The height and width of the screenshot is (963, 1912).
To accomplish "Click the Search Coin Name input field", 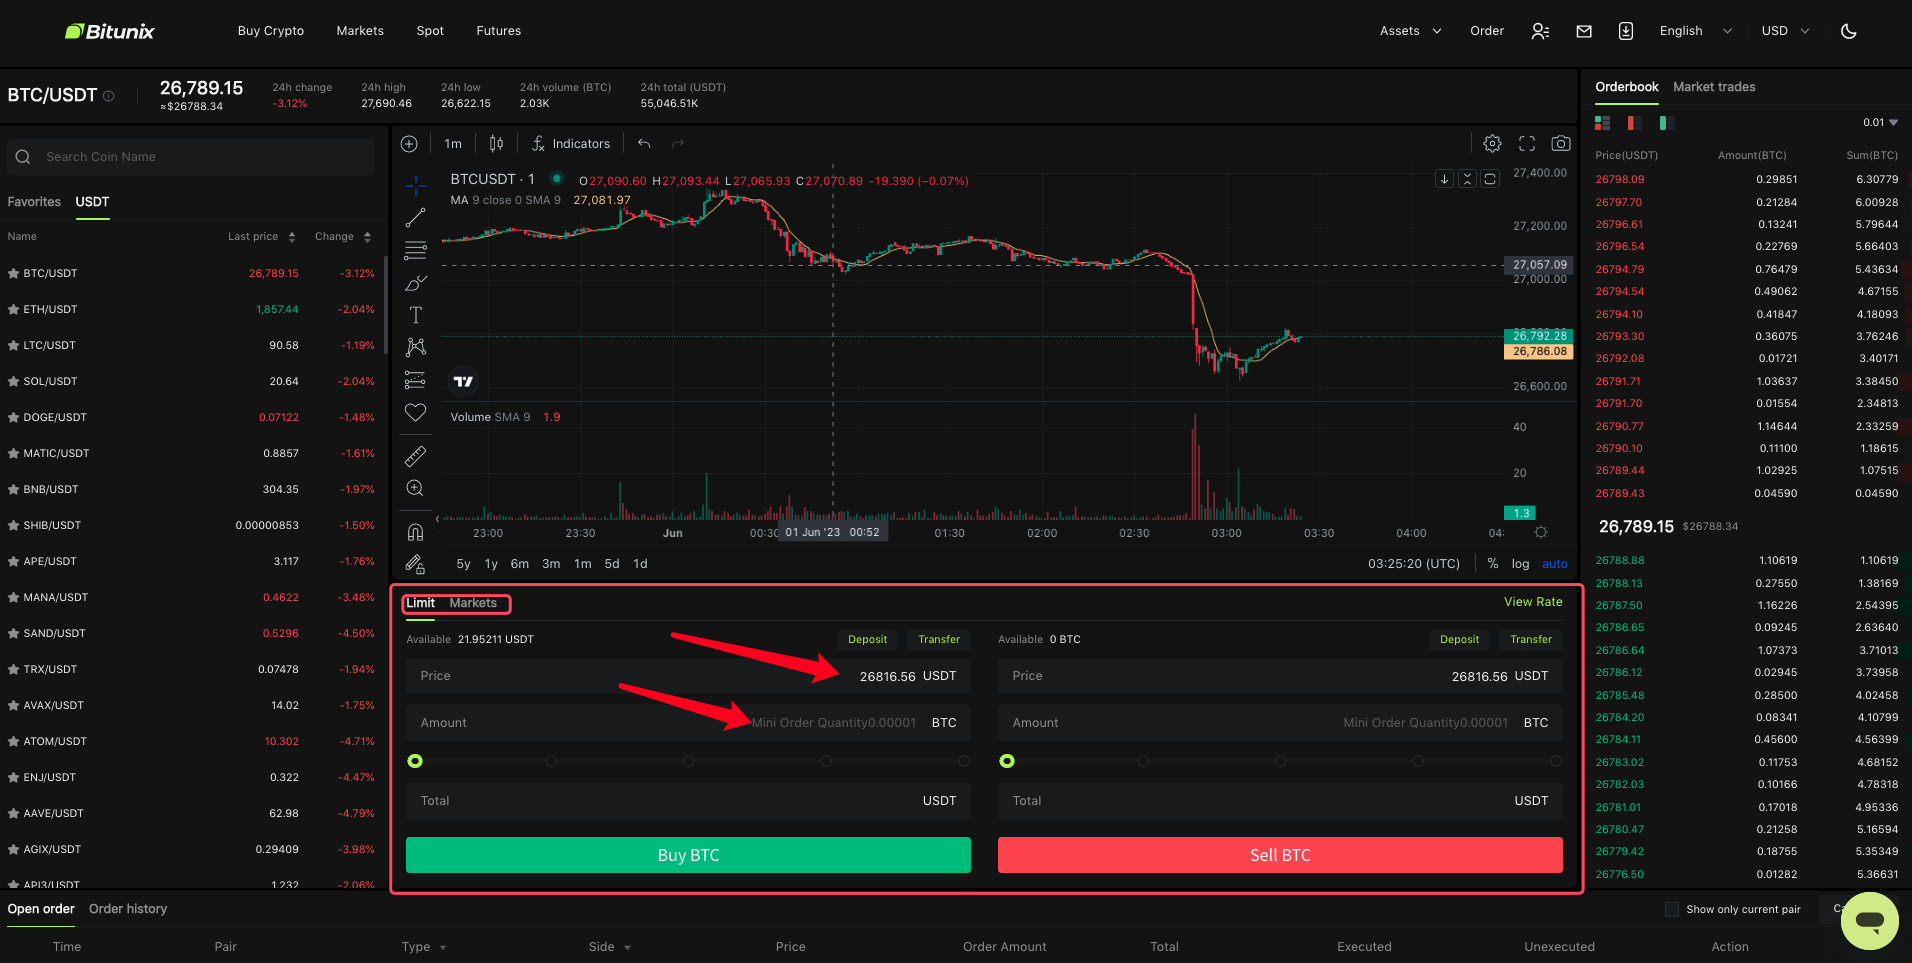I will pyautogui.click(x=190, y=156).
